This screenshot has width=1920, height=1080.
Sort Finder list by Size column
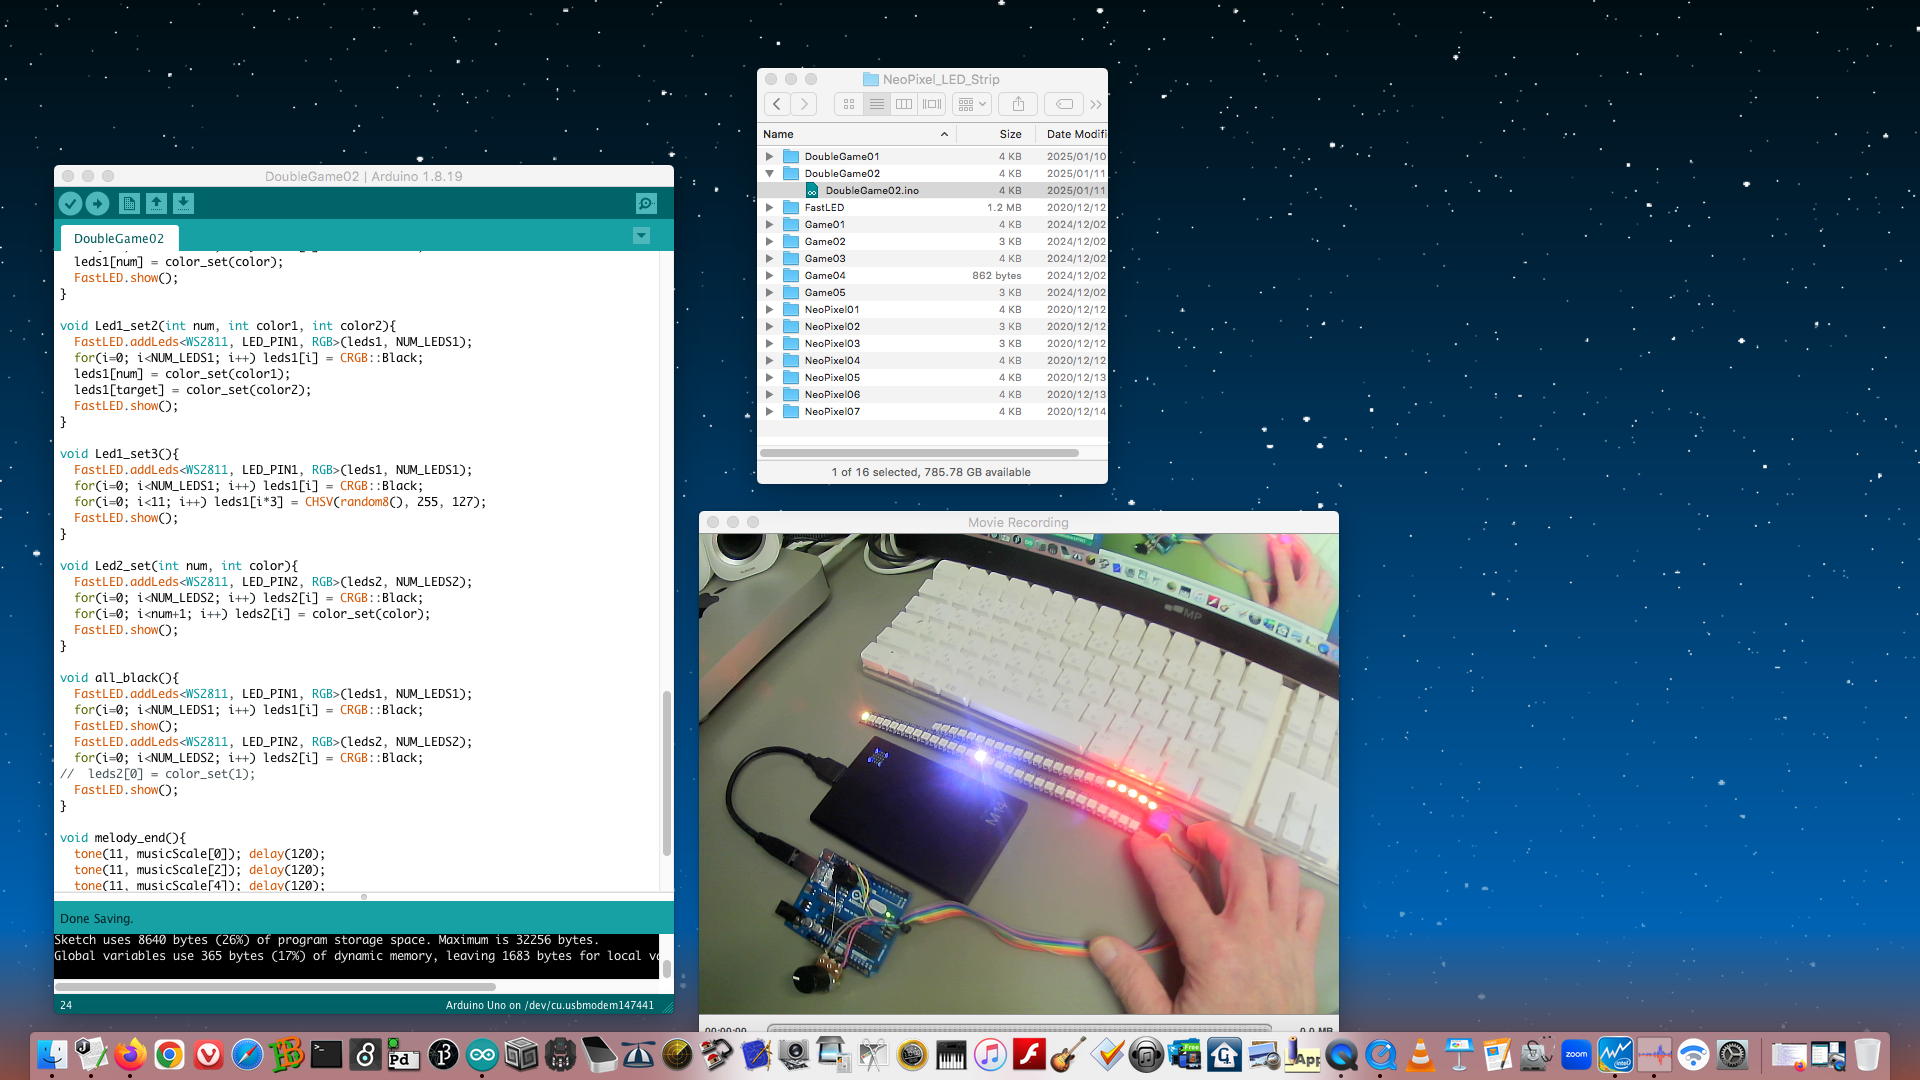click(1010, 134)
